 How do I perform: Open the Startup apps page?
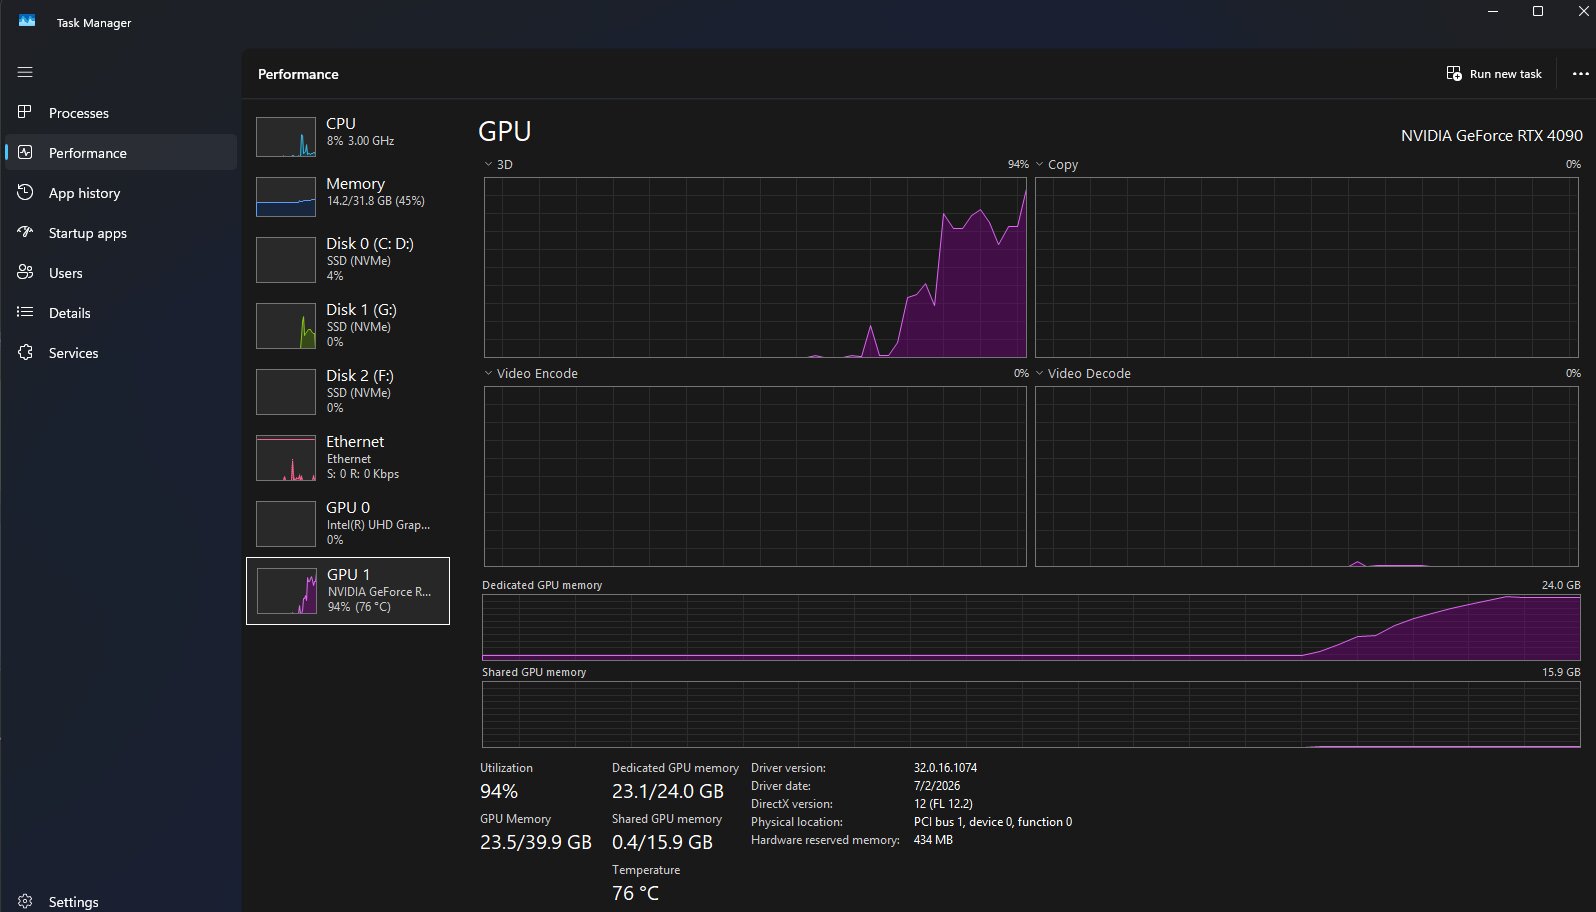121,232
